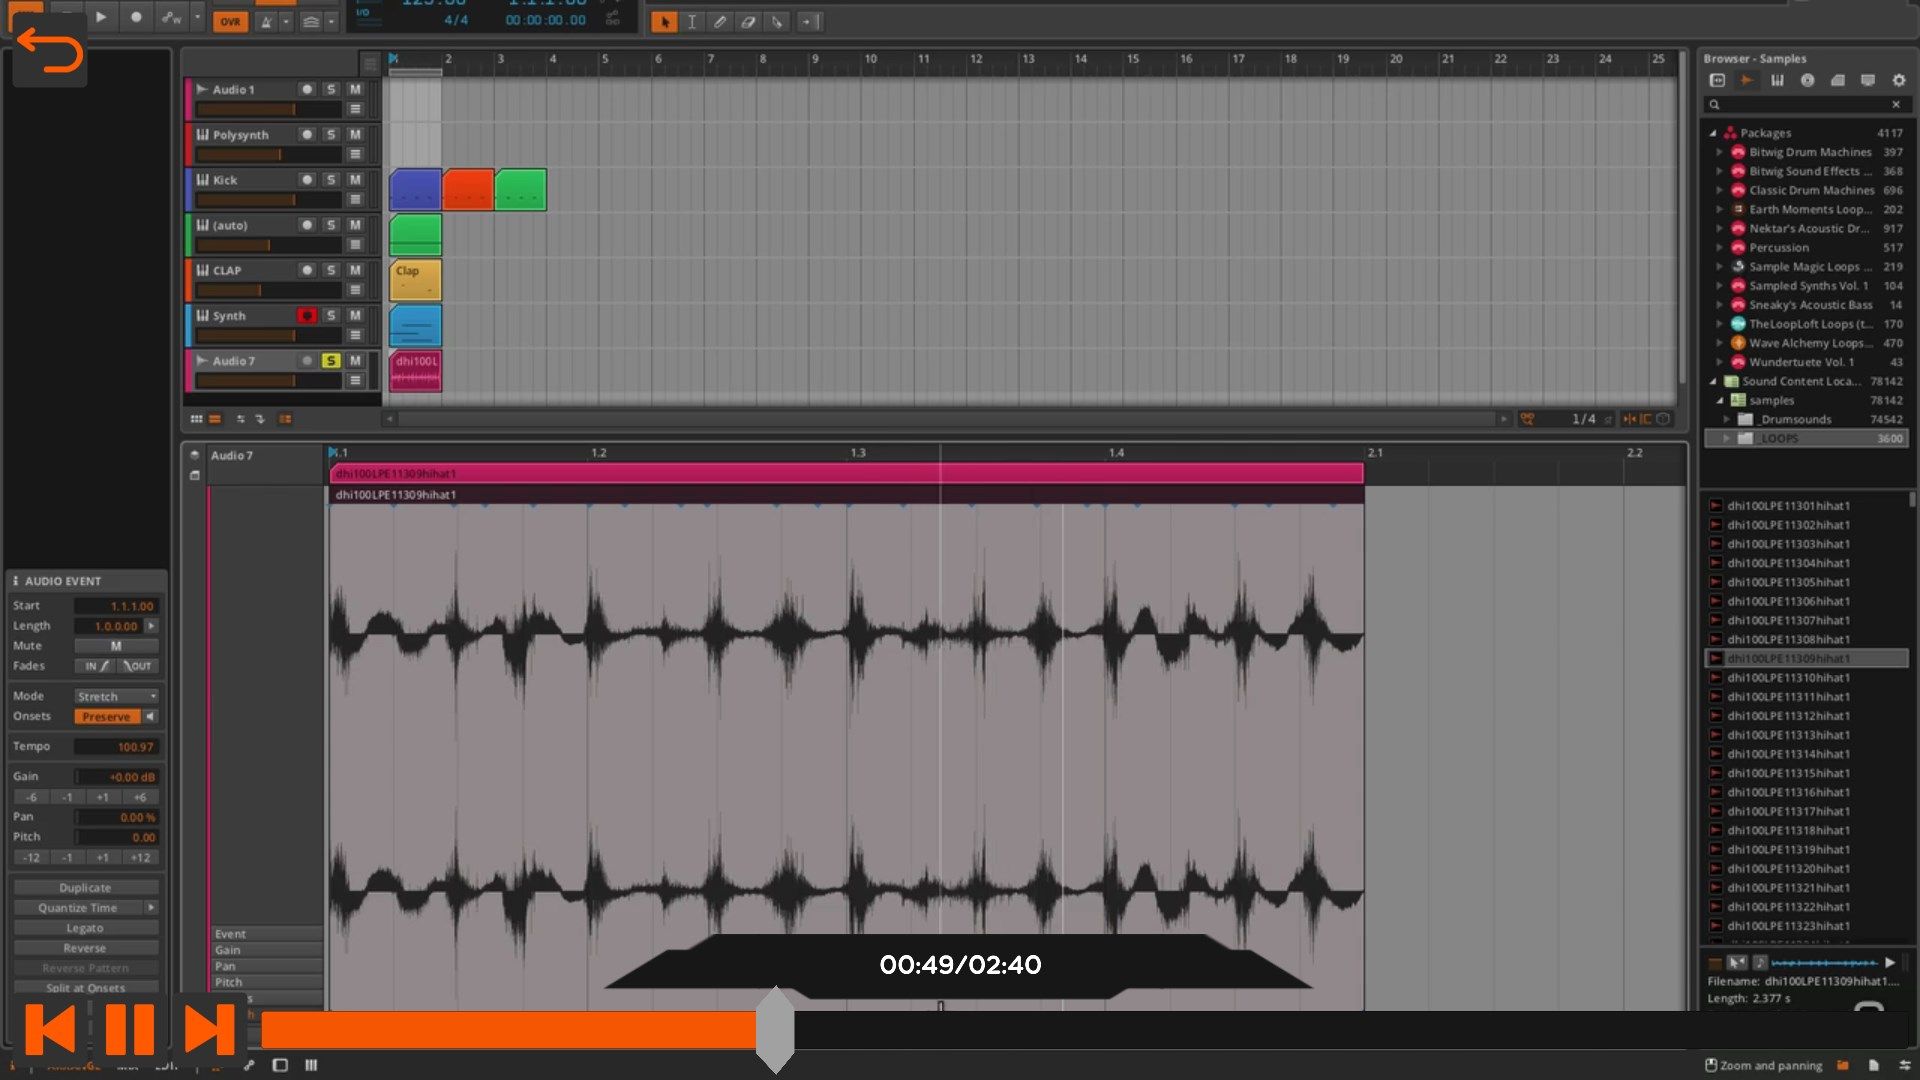Clear the browser search with X

point(1896,104)
